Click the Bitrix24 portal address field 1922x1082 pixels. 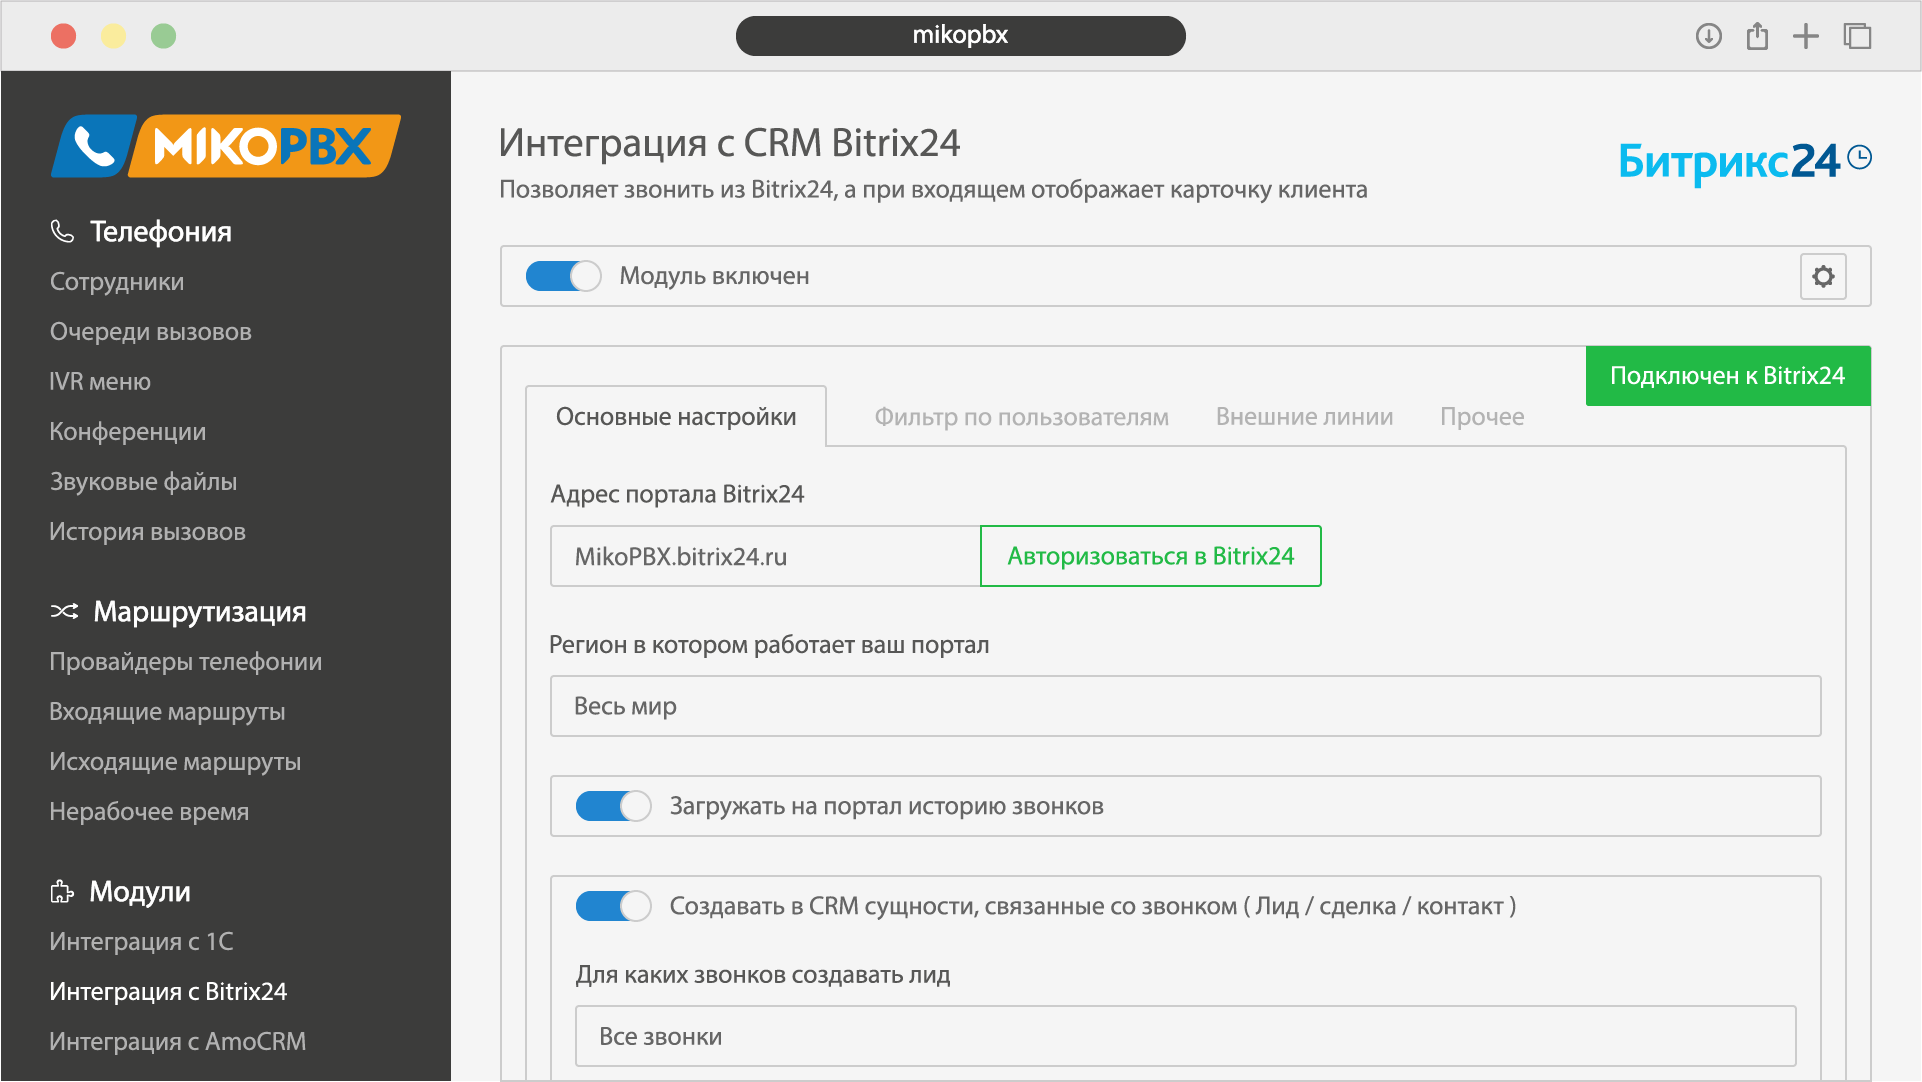click(765, 556)
